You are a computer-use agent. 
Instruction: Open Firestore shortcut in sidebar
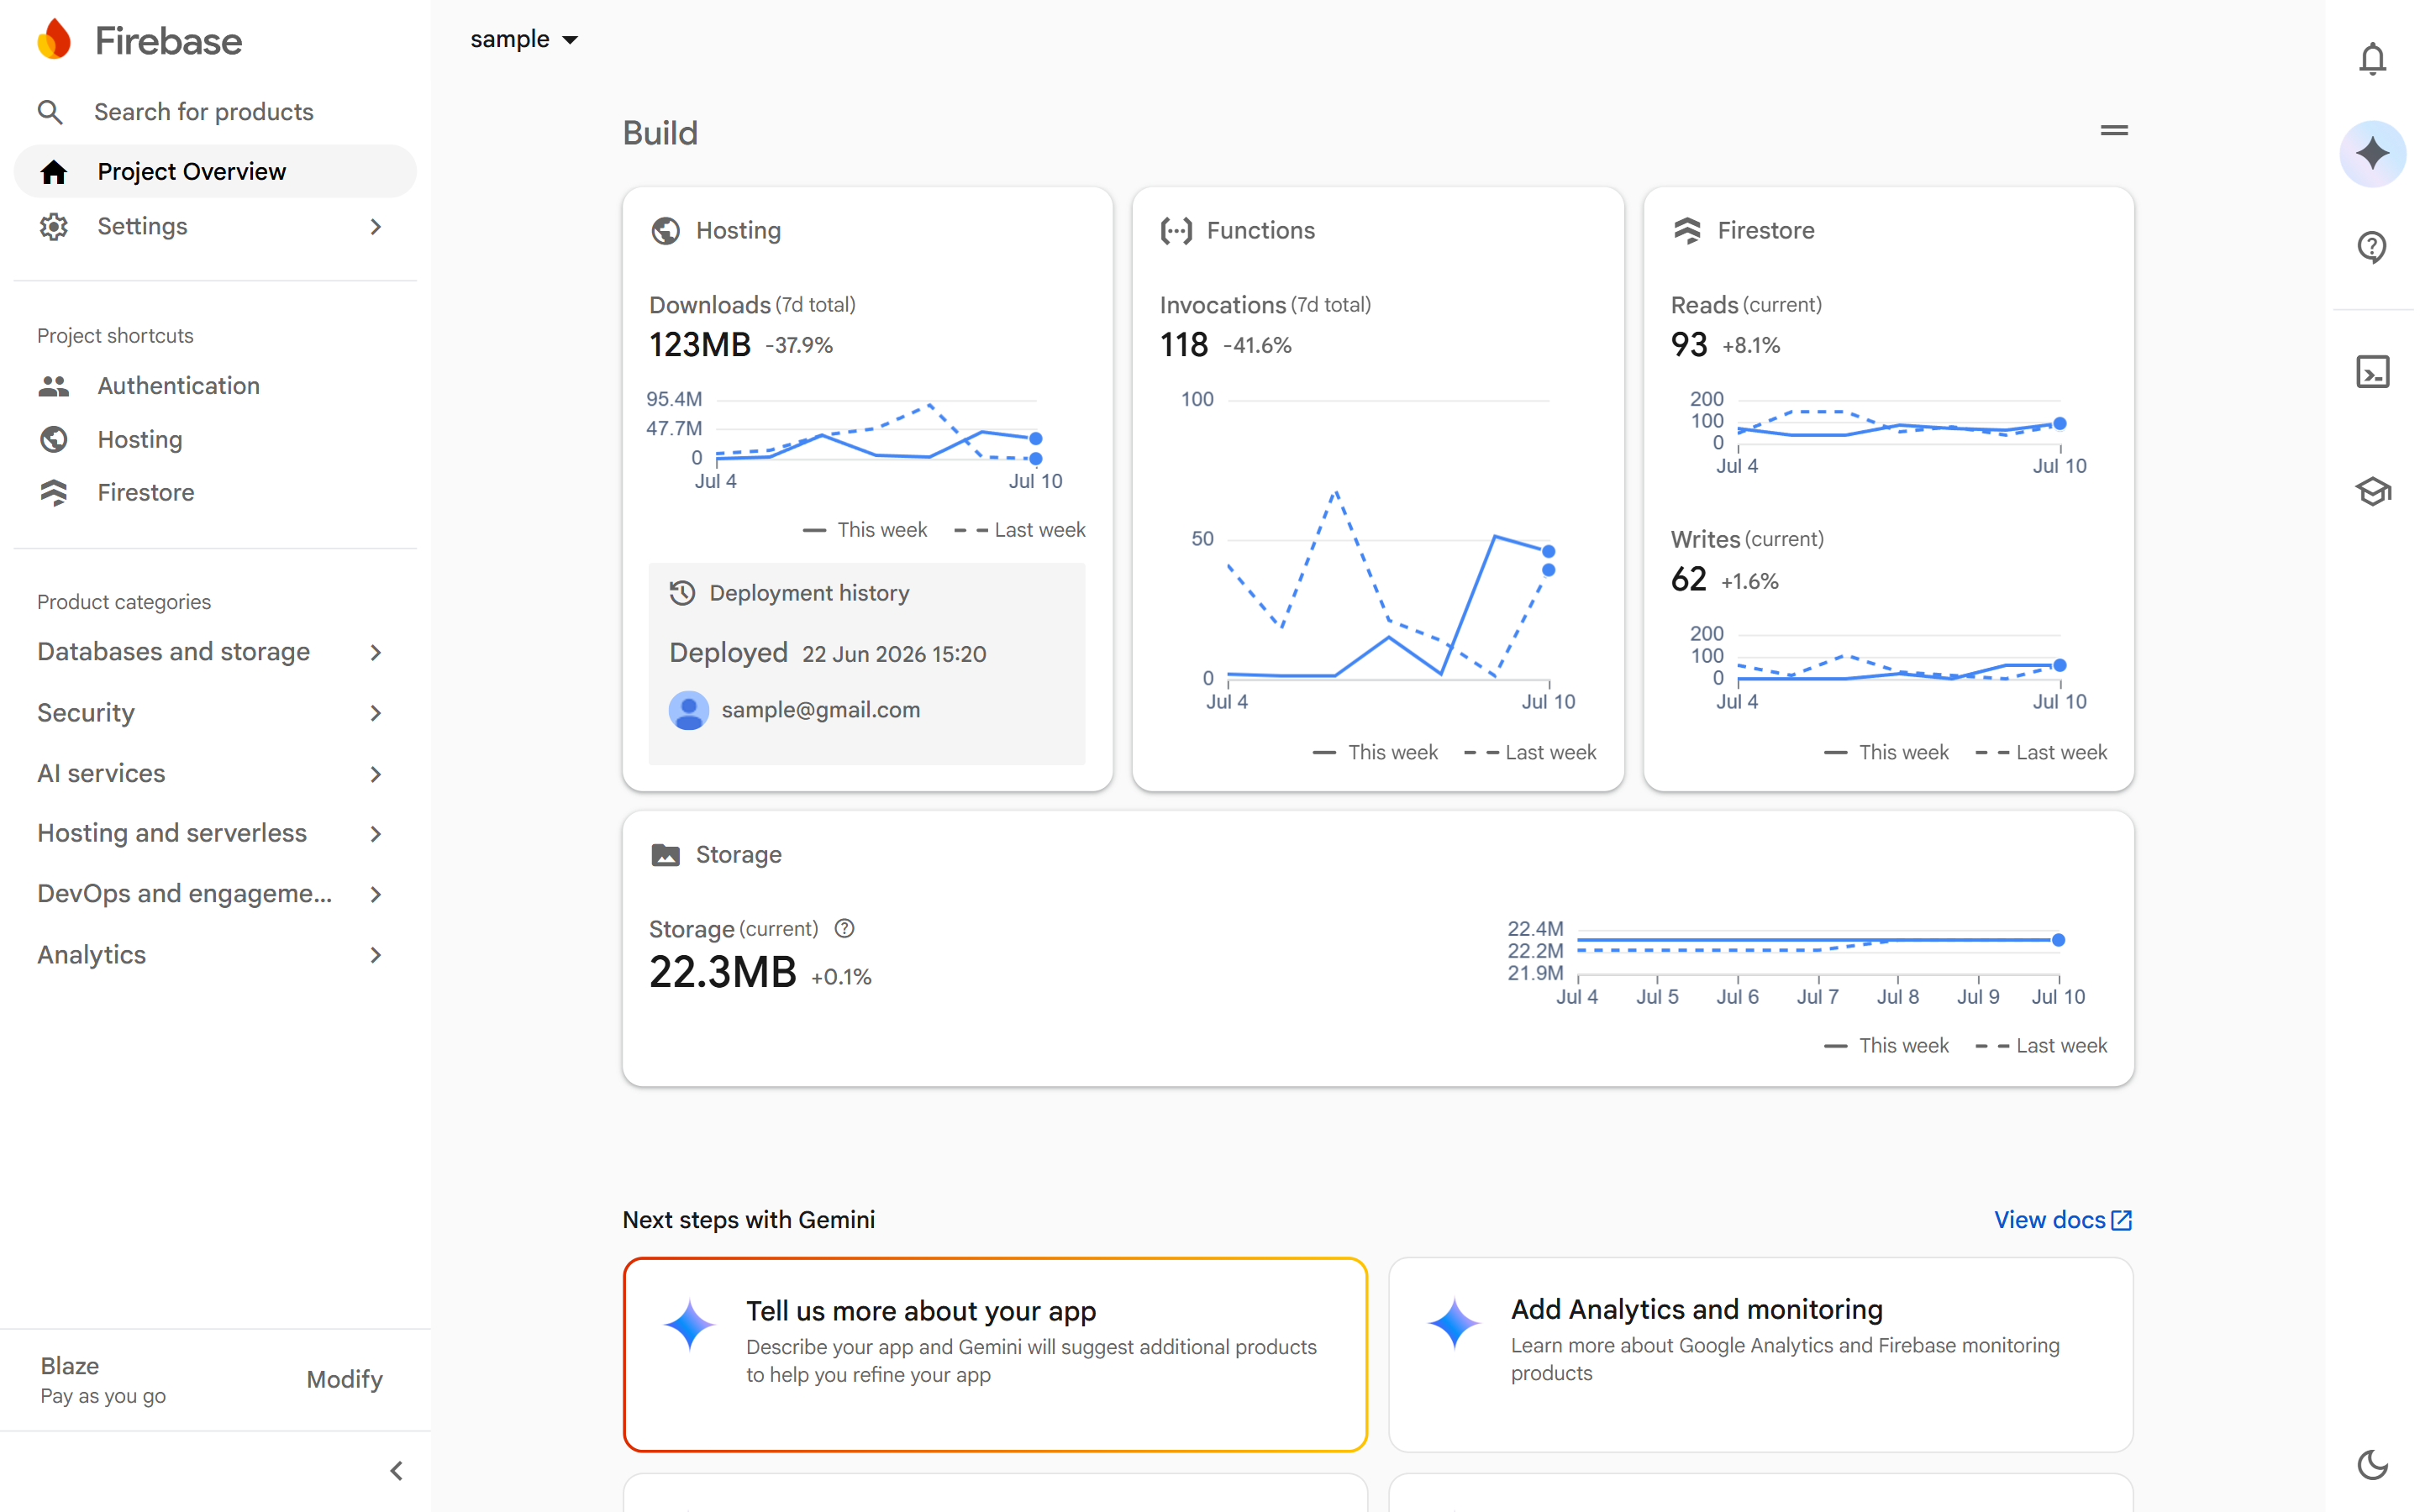(215, 492)
